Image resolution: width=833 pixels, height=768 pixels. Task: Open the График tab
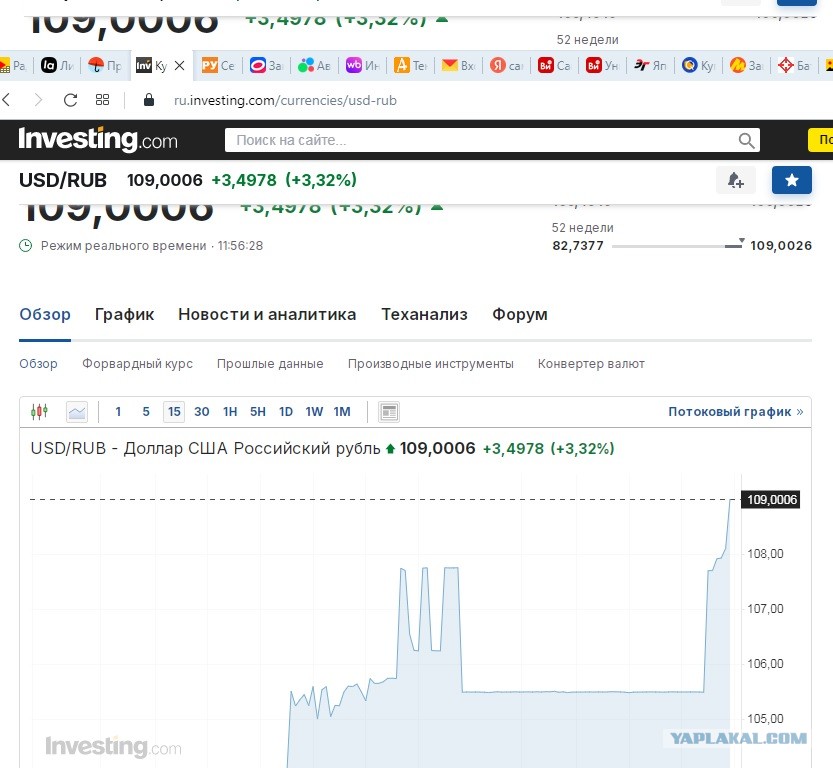pos(124,314)
